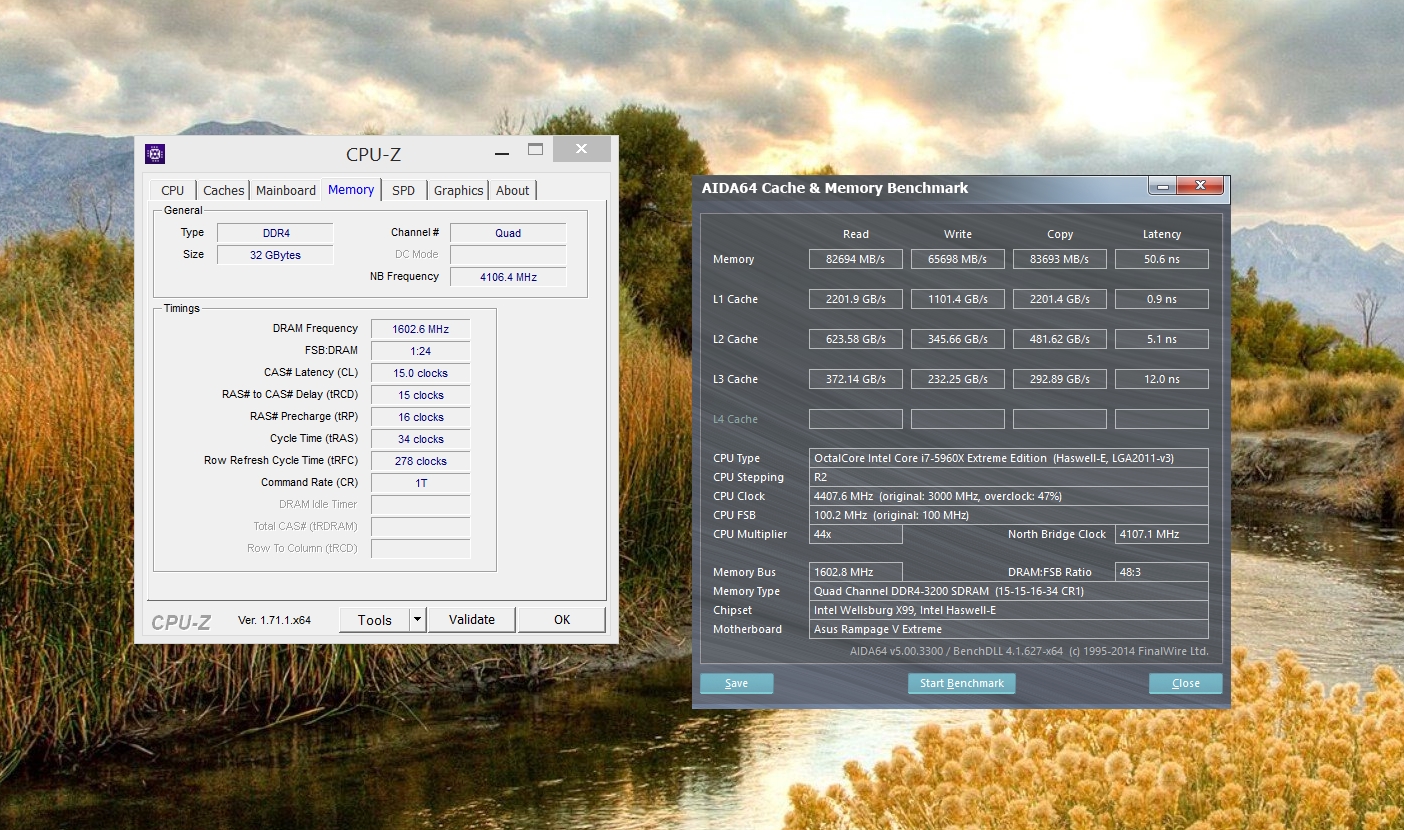Screen dimensions: 1404x830
Task: Click the CAS# Latency value 15.0 clocks
Action: (x=420, y=373)
